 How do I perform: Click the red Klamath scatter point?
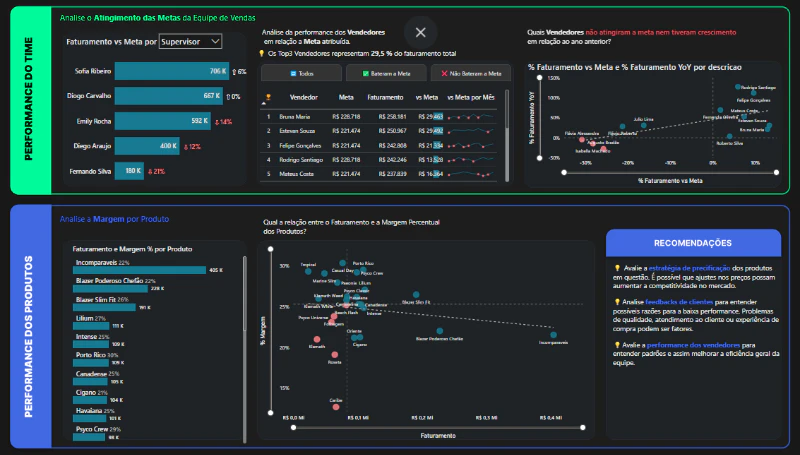tap(317, 339)
